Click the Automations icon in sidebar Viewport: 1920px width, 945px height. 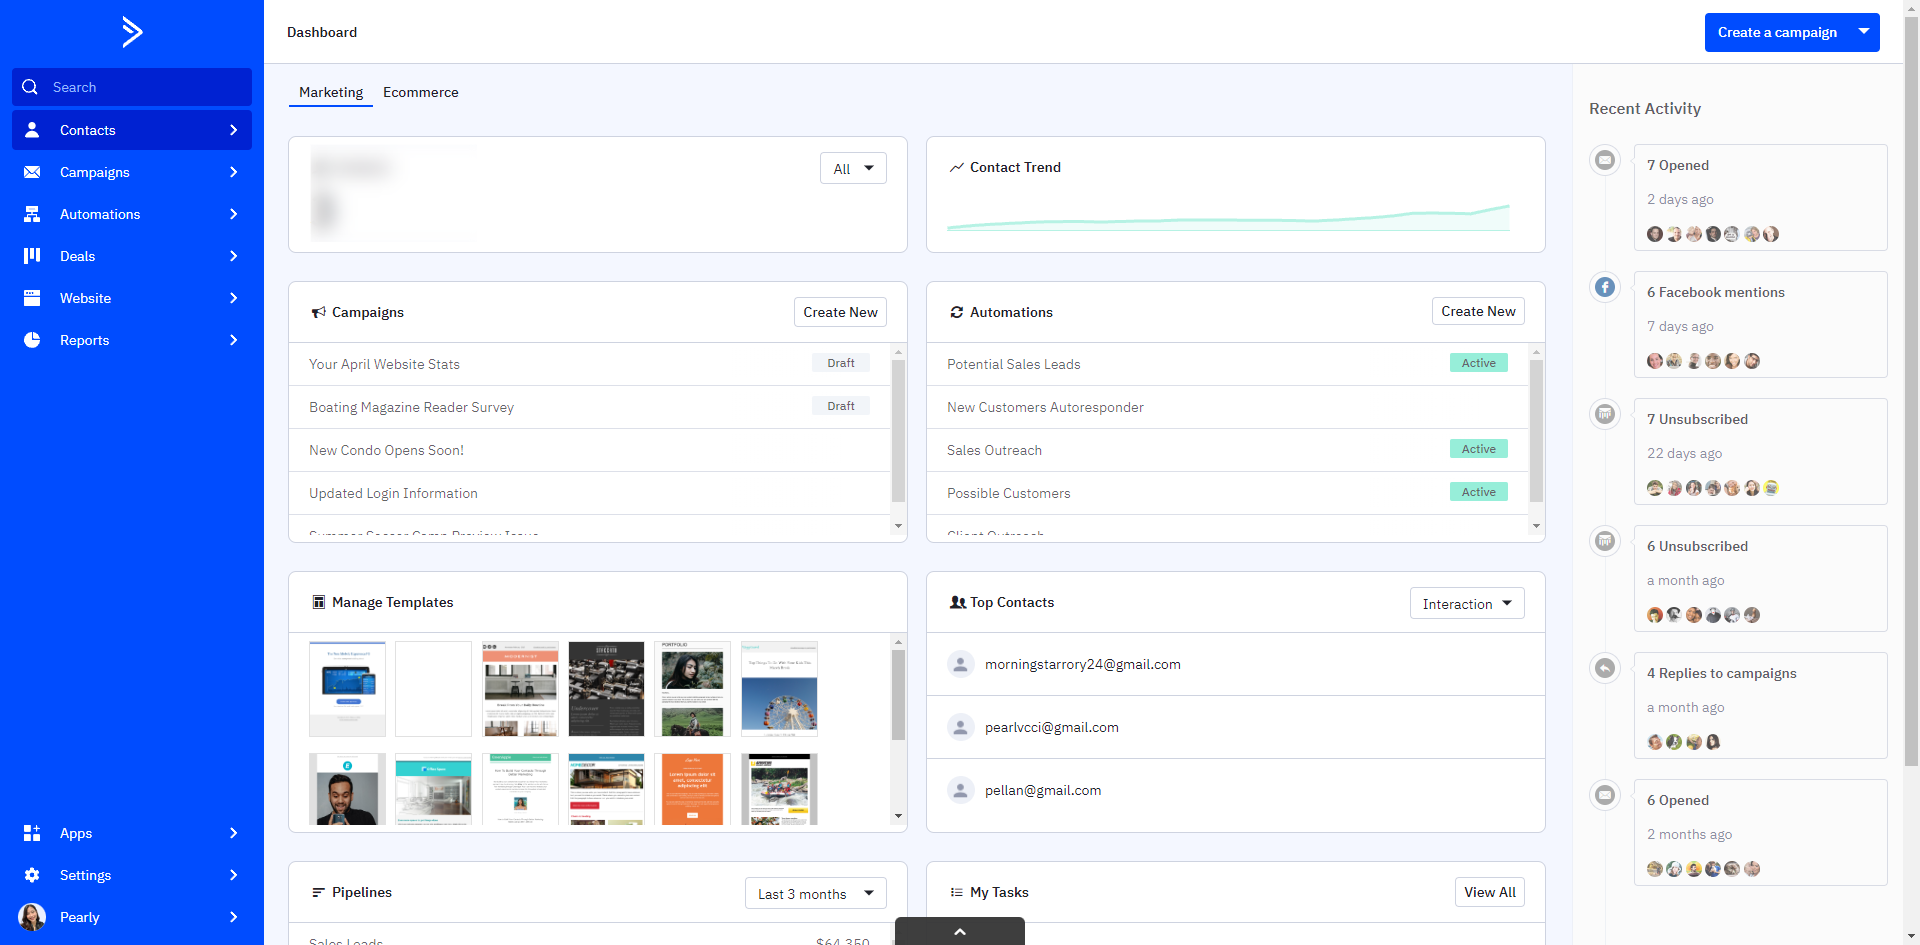pyautogui.click(x=32, y=214)
